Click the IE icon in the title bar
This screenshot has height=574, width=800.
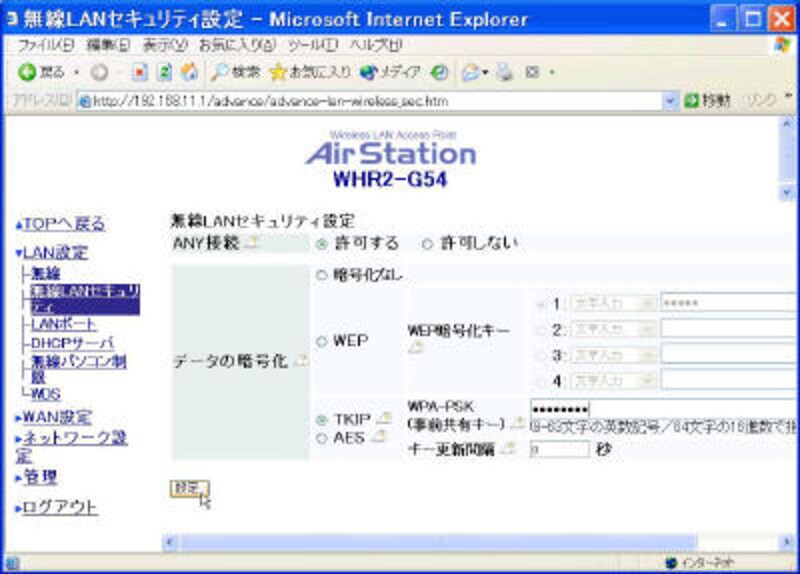pyautogui.click(x=12, y=19)
